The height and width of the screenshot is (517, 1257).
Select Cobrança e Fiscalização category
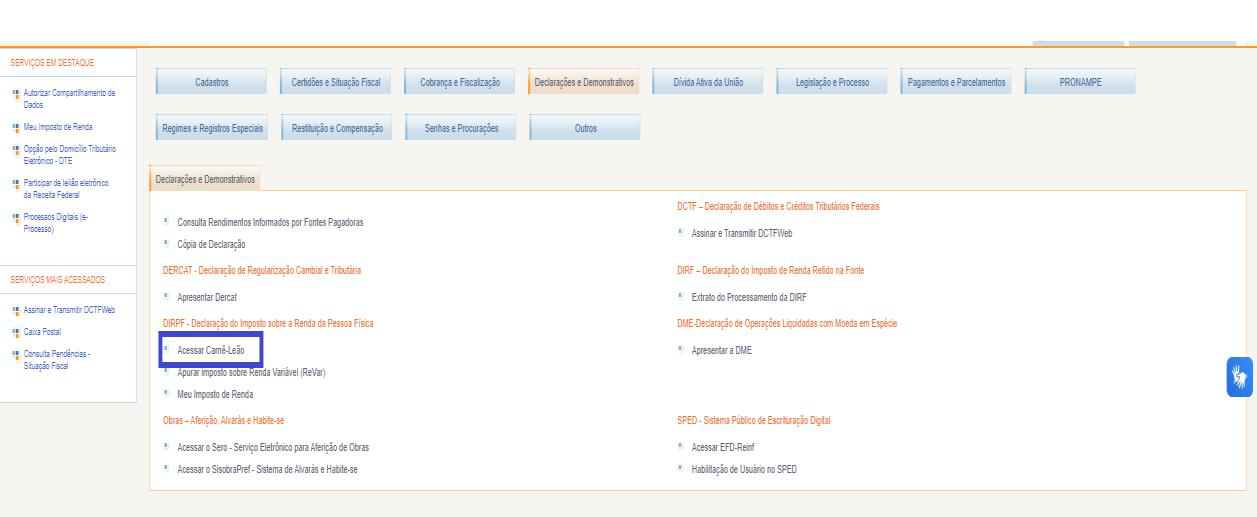pyautogui.click(x=460, y=82)
